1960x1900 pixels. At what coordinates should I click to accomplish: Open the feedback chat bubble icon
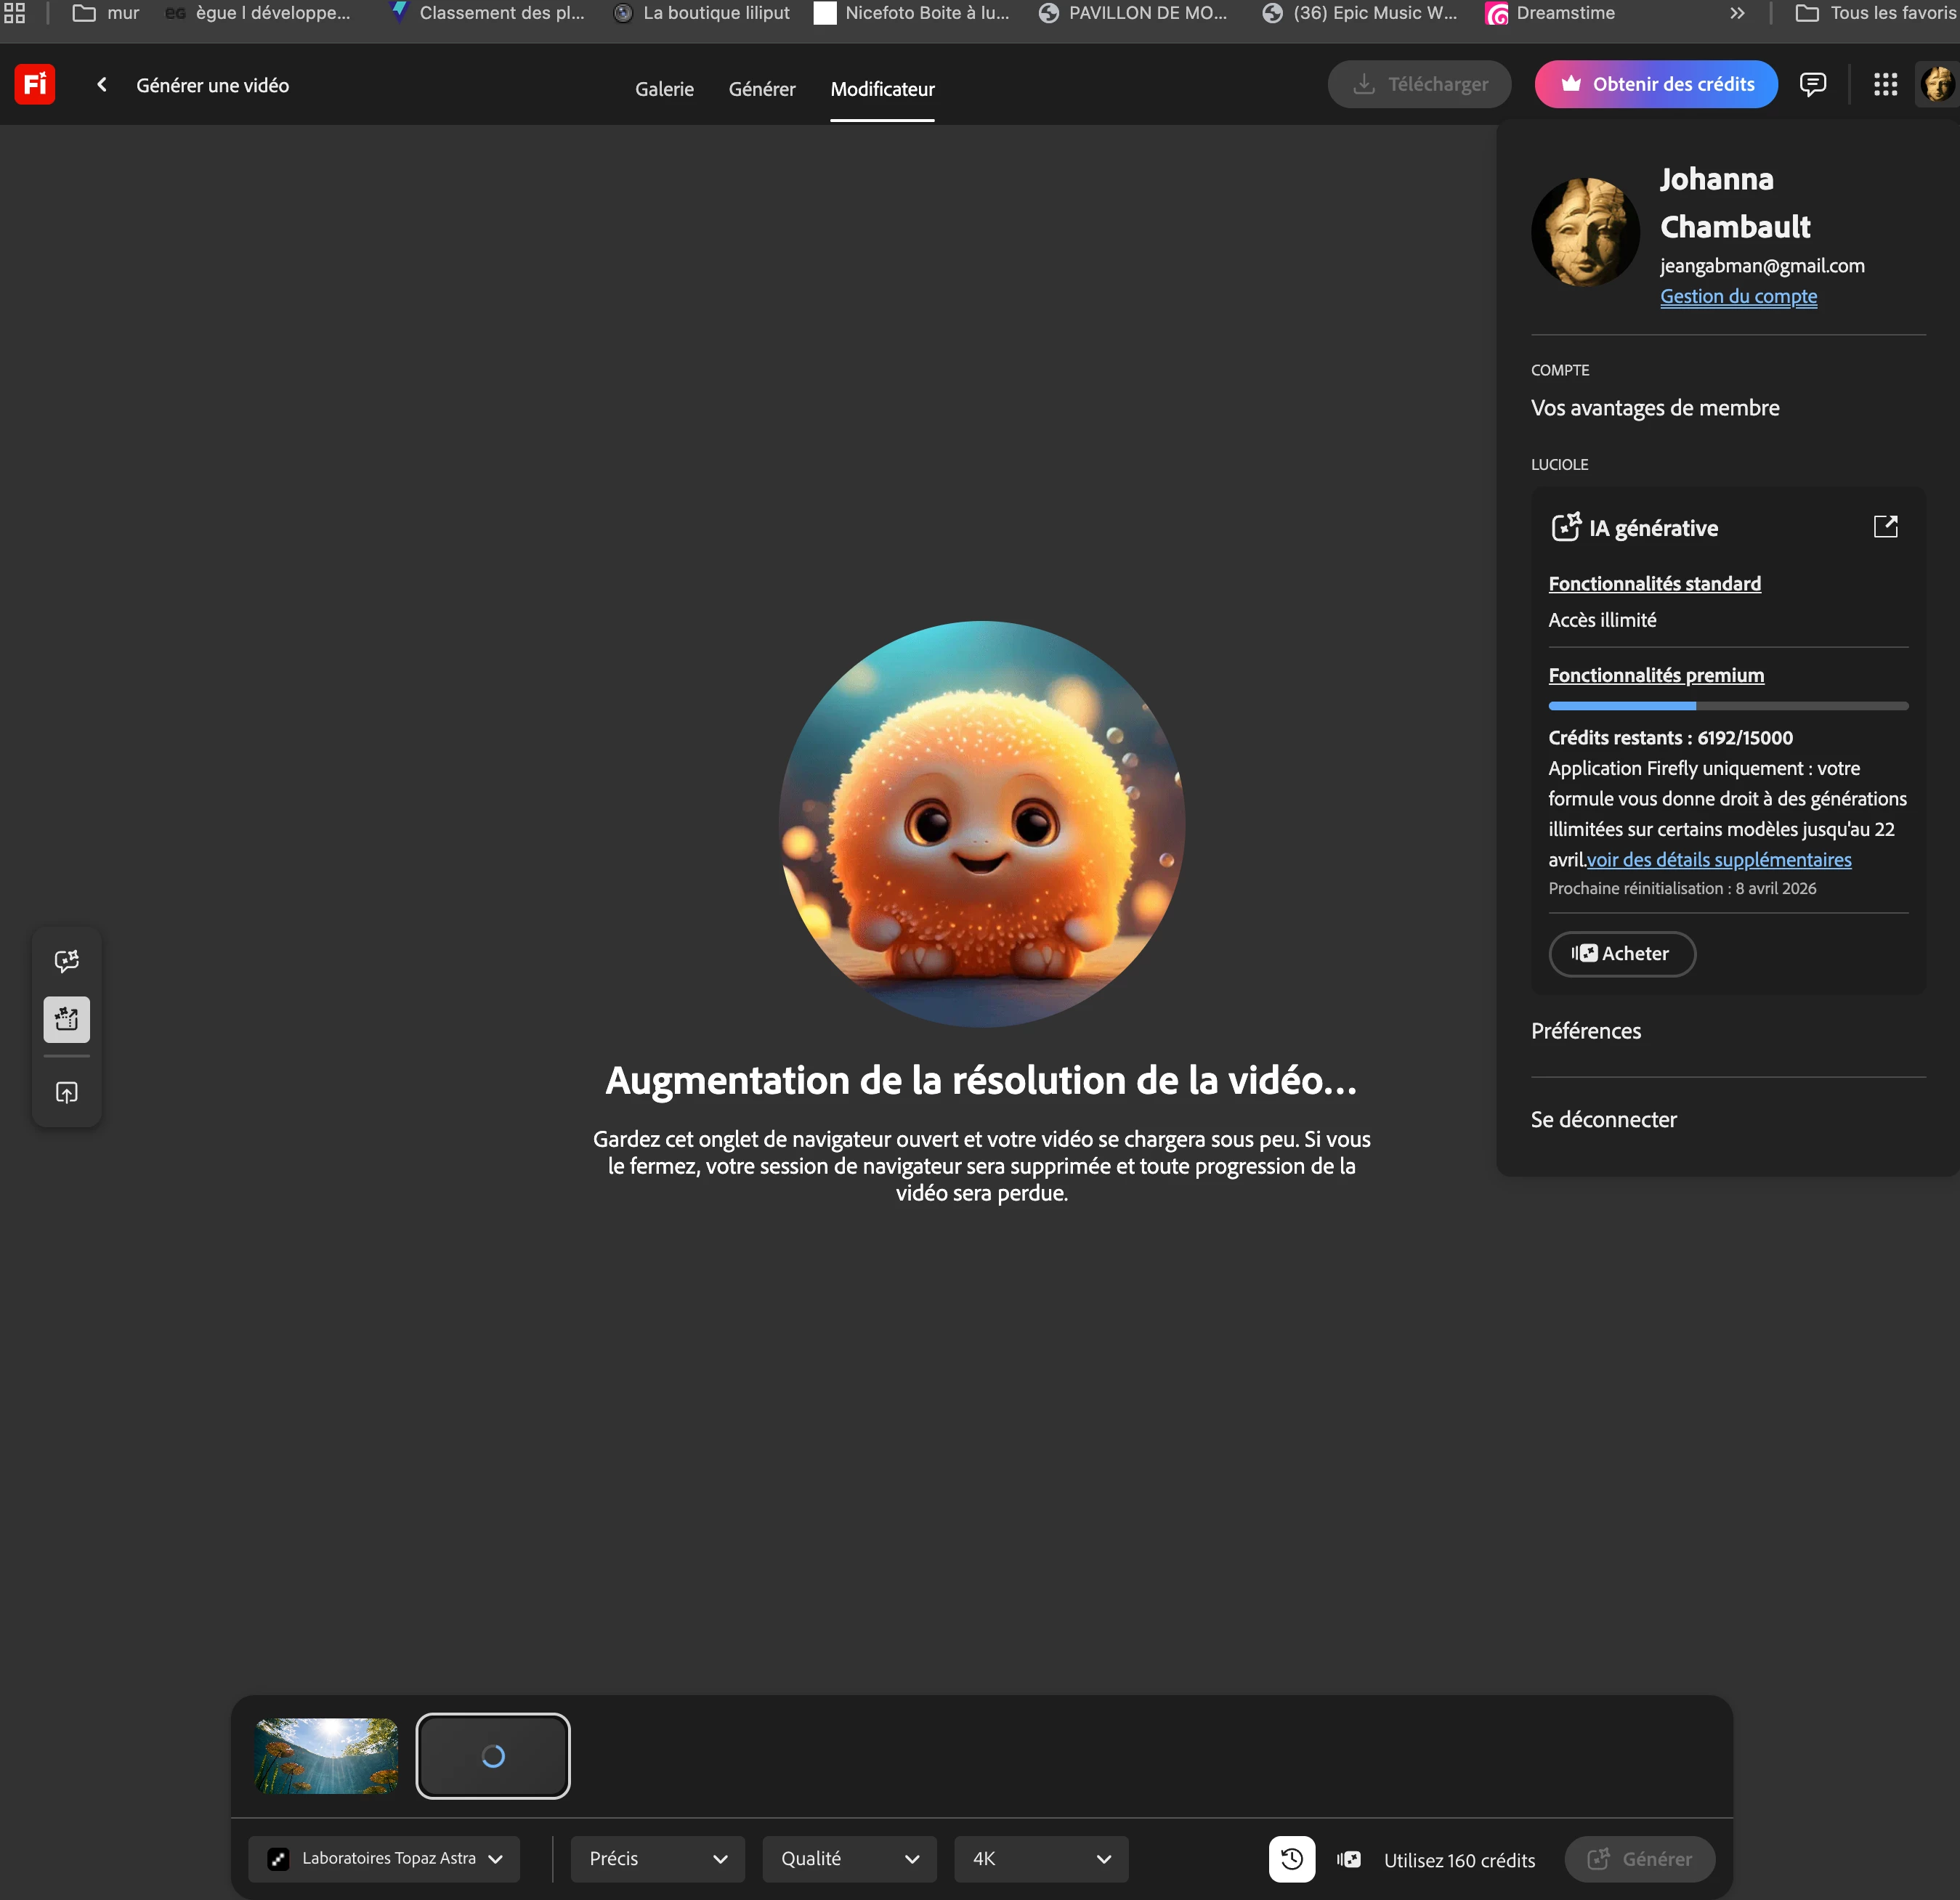point(1812,84)
